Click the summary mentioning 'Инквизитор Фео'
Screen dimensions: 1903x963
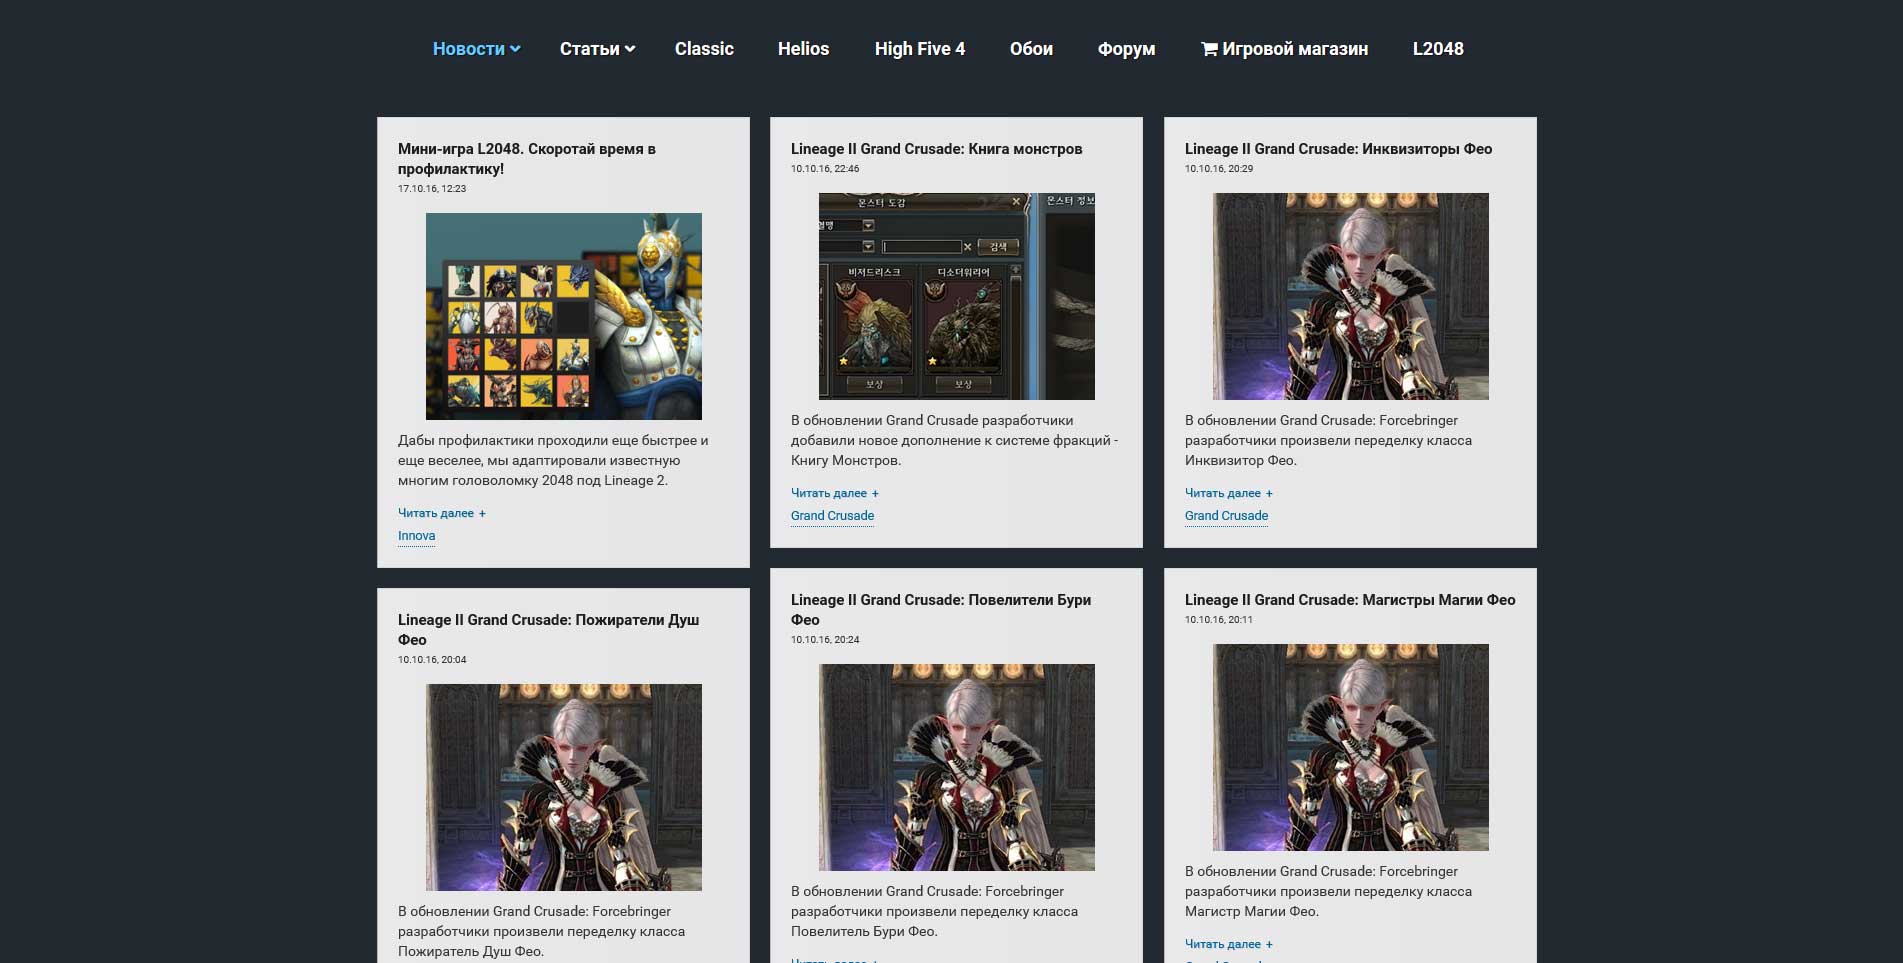pos(1328,440)
